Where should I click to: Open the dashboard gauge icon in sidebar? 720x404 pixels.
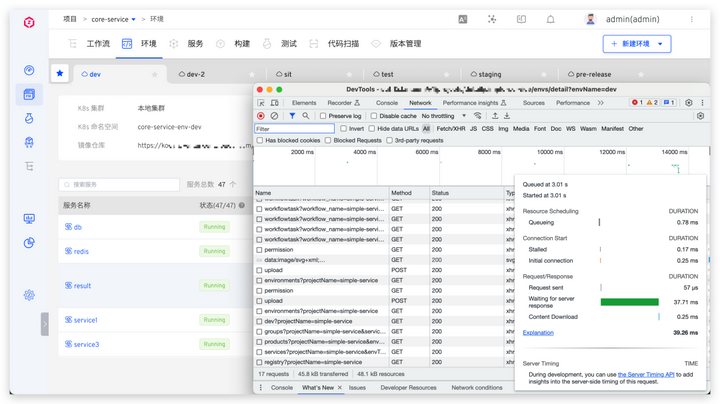coord(29,70)
